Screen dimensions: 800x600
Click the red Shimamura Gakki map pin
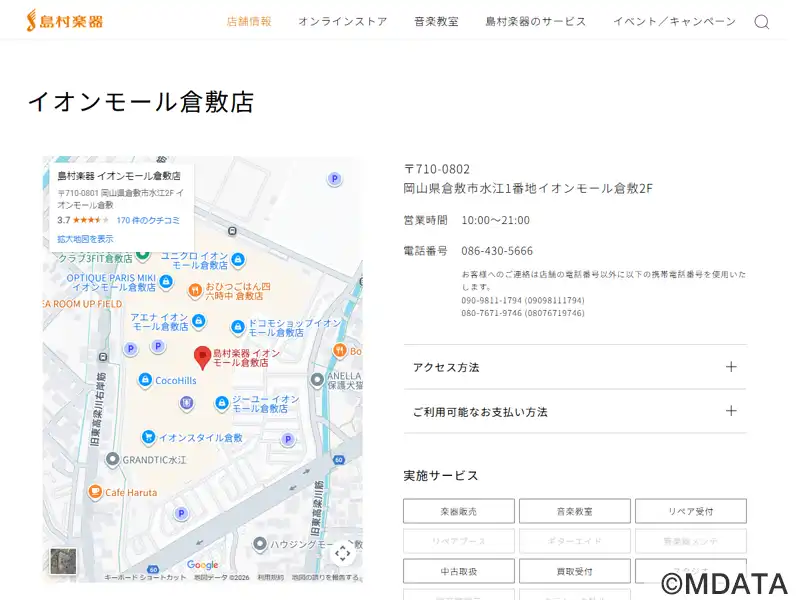(x=202, y=356)
